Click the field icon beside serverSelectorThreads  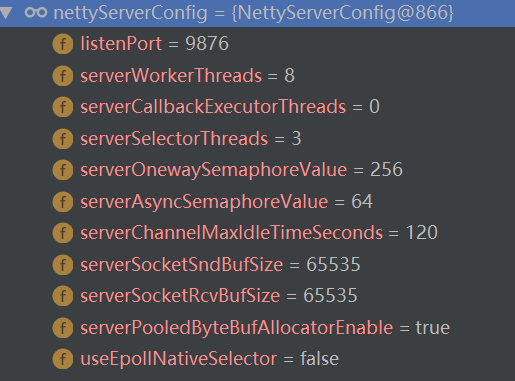coord(63,139)
